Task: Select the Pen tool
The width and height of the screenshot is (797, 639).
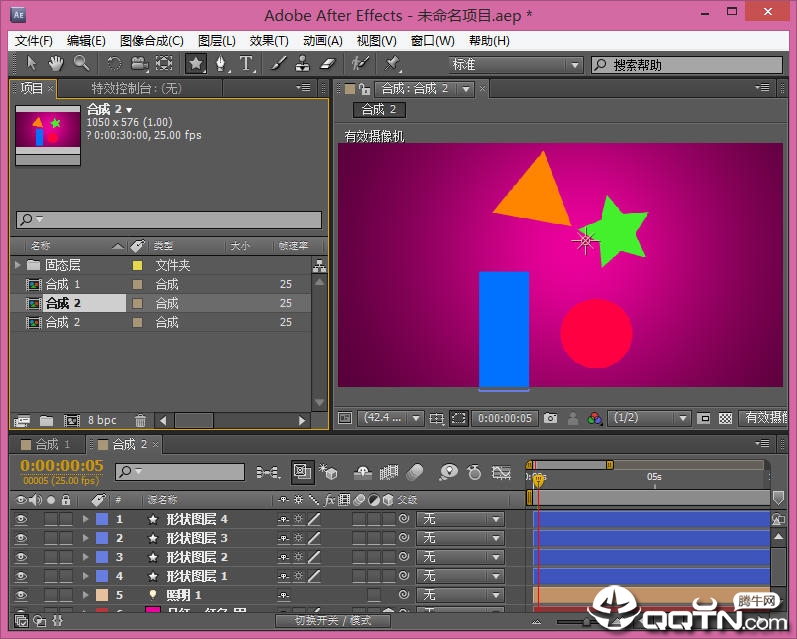Action: 221,64
